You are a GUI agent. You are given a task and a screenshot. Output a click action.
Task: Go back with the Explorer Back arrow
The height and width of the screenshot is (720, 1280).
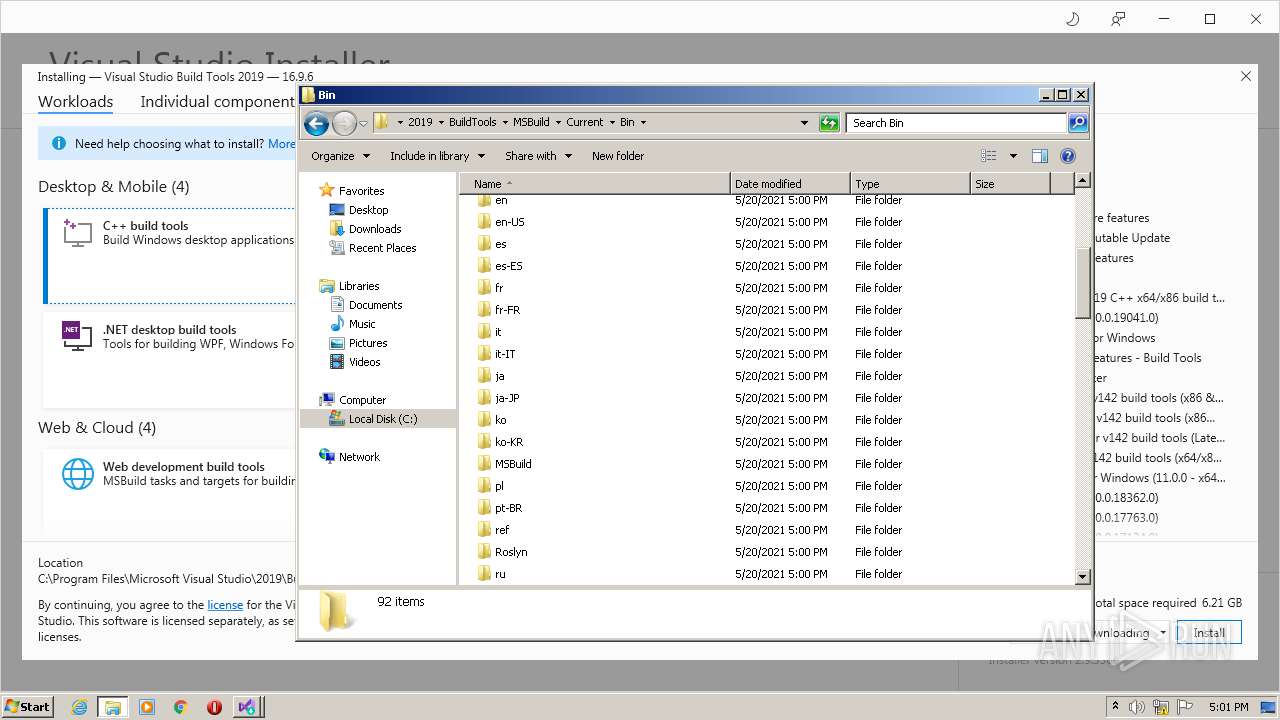316,123
